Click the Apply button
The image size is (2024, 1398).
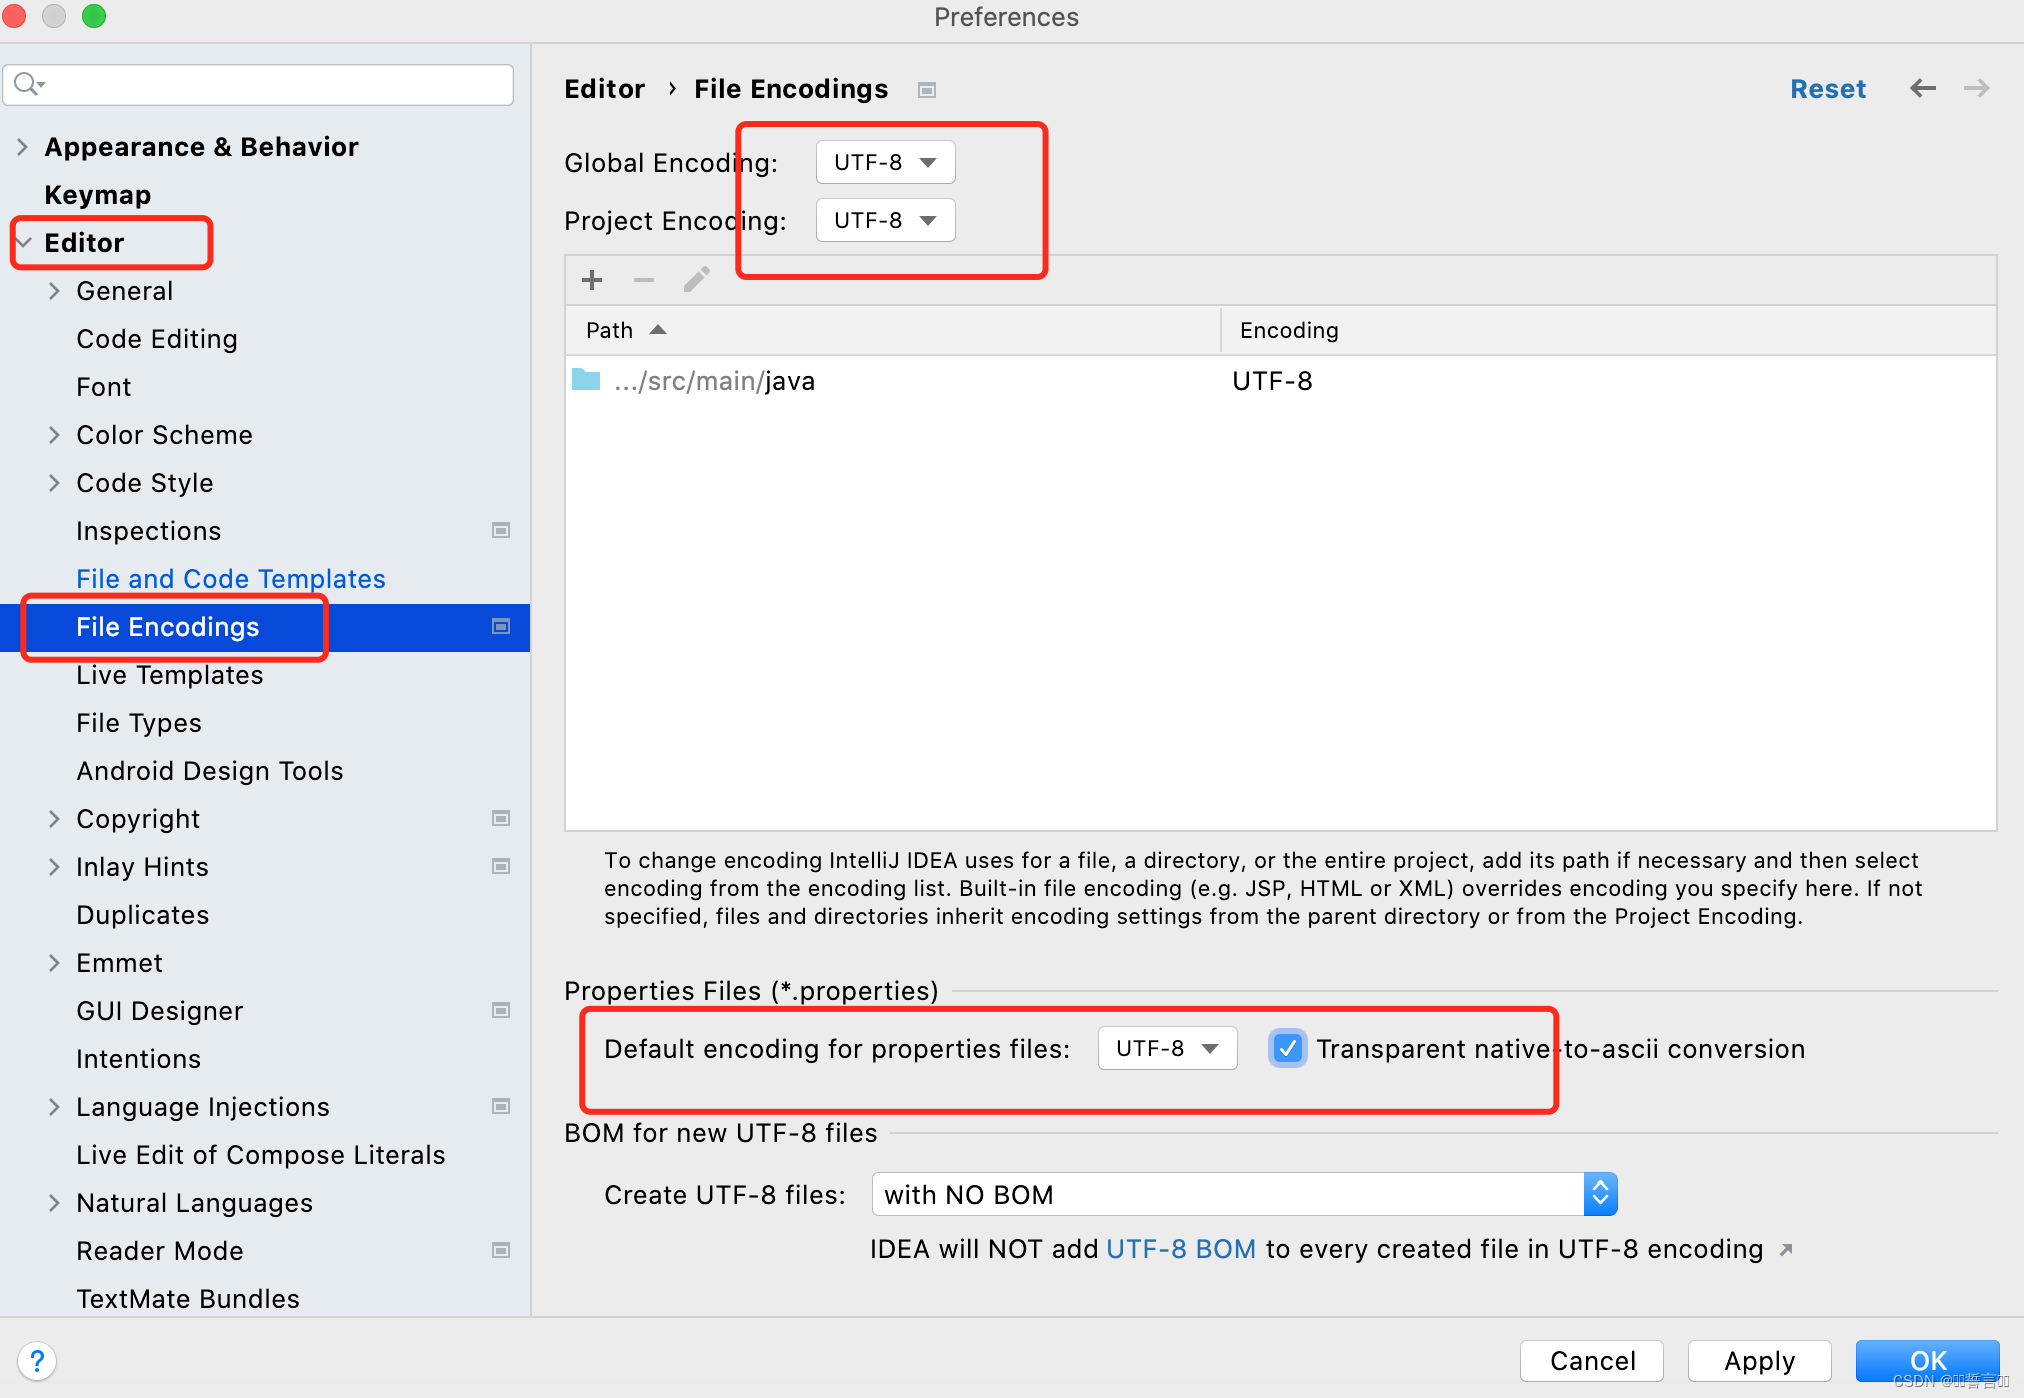click(1760, 1361)
